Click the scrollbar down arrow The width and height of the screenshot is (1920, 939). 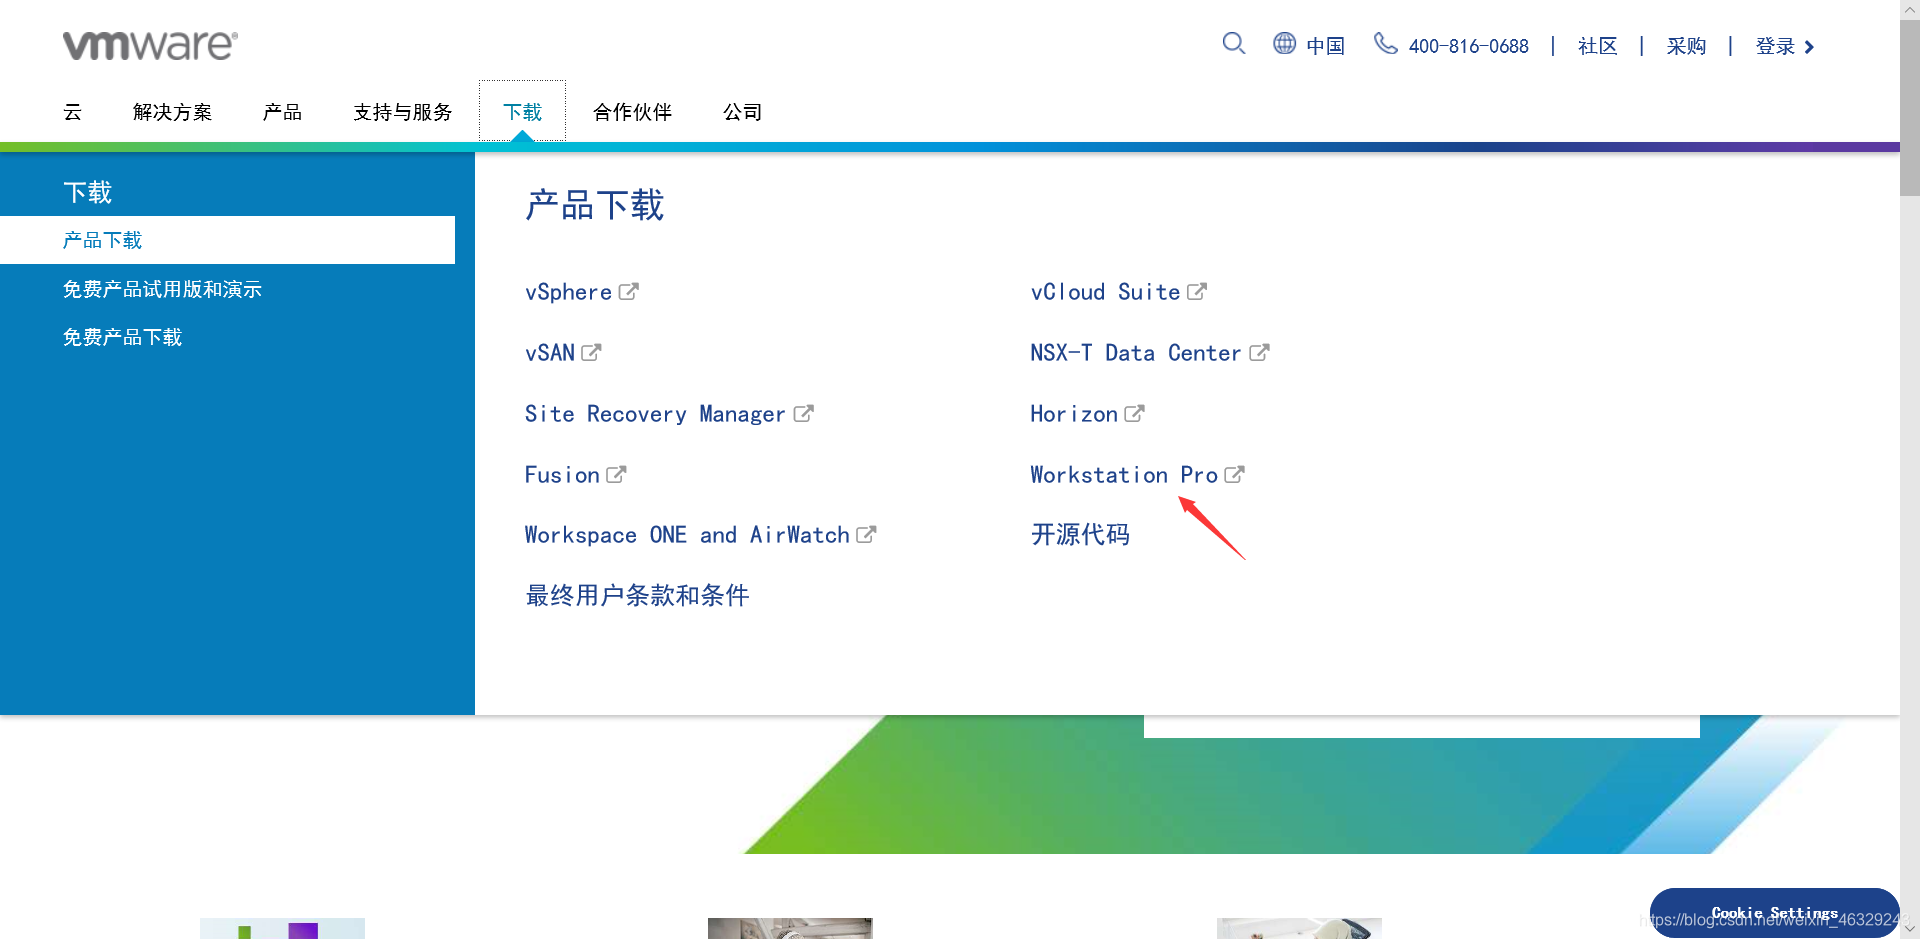point(1910,929)
